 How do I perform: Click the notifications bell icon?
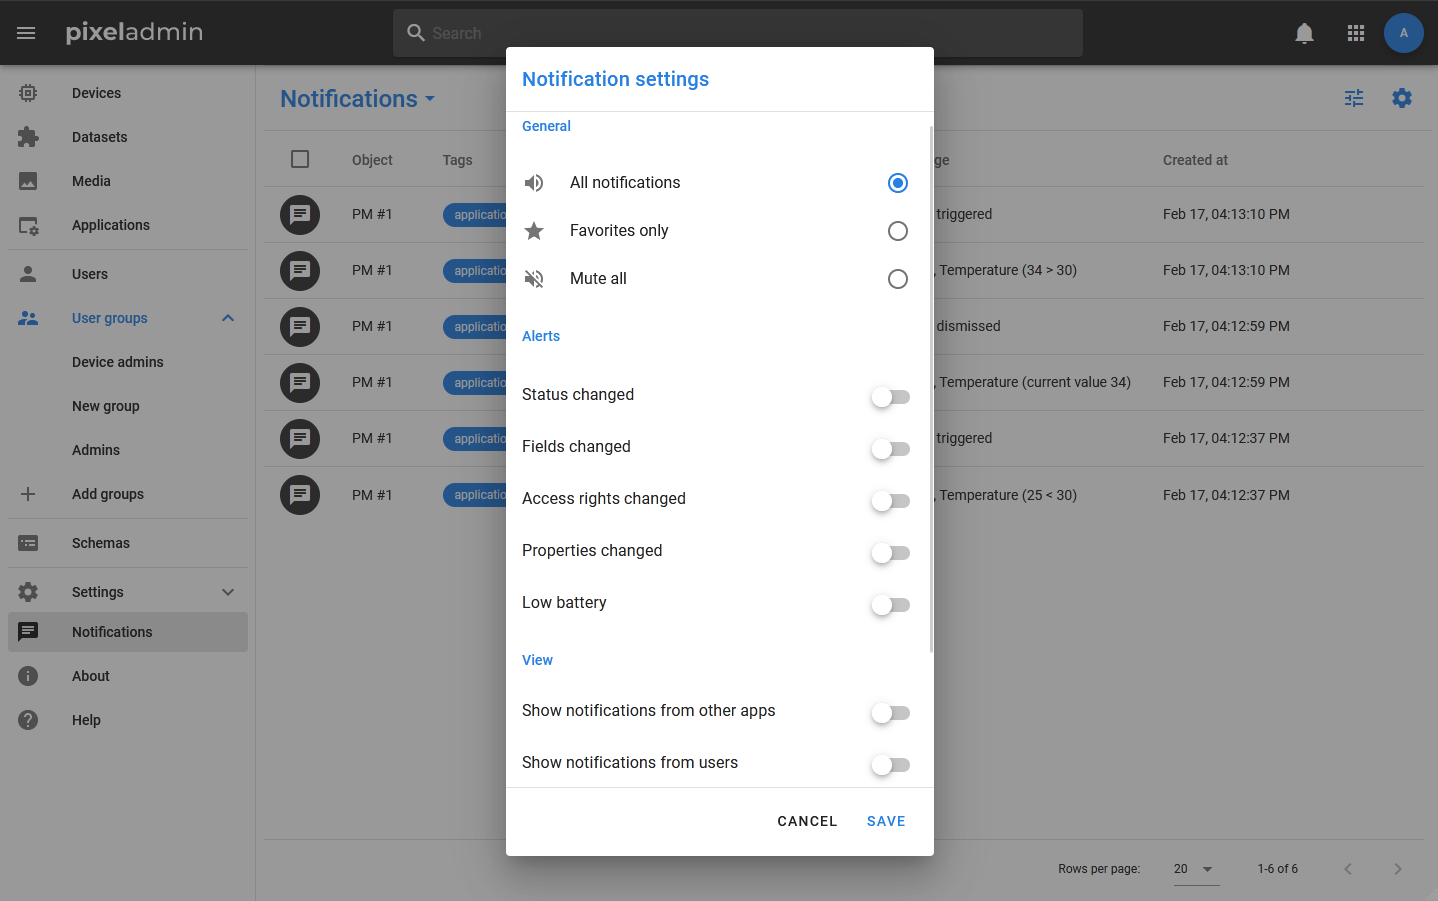tap(1304, 33)
